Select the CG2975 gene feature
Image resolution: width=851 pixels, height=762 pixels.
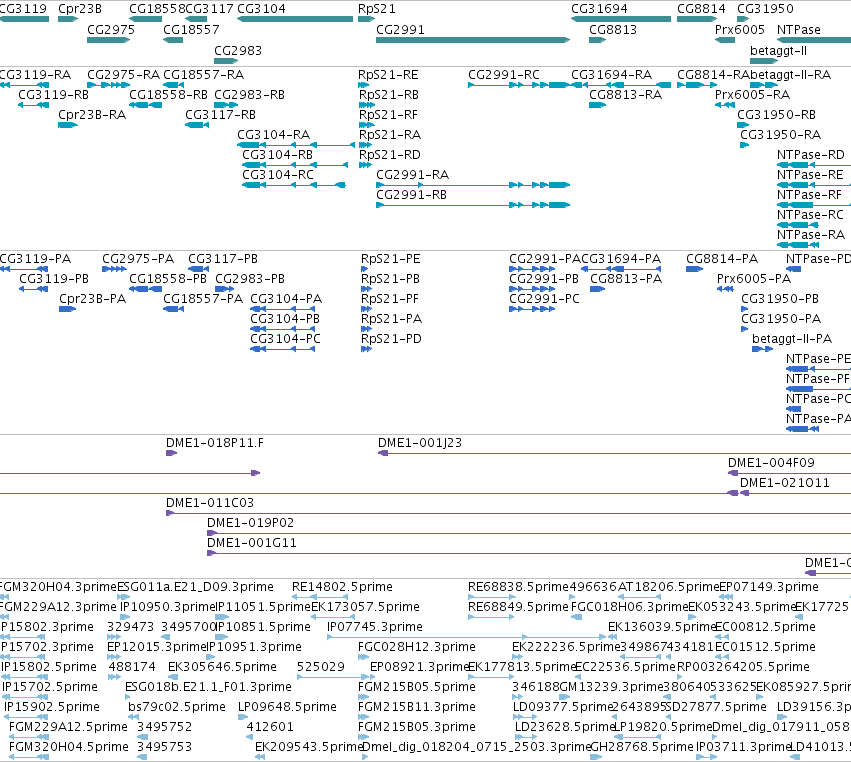click(110, 40)
